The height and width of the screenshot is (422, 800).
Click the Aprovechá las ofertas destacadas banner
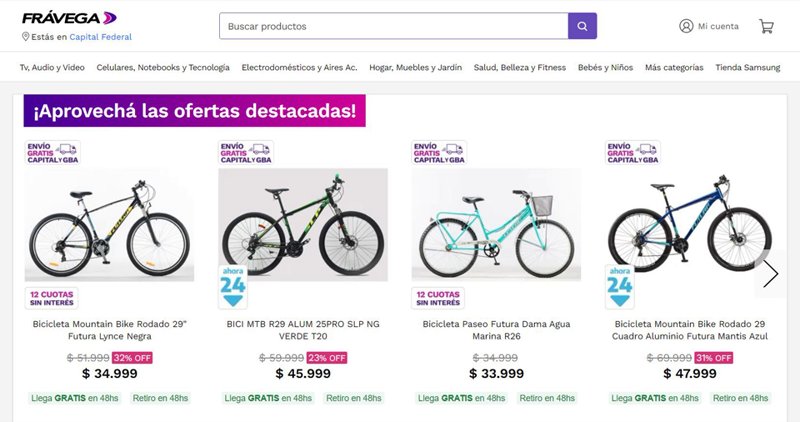195,111
